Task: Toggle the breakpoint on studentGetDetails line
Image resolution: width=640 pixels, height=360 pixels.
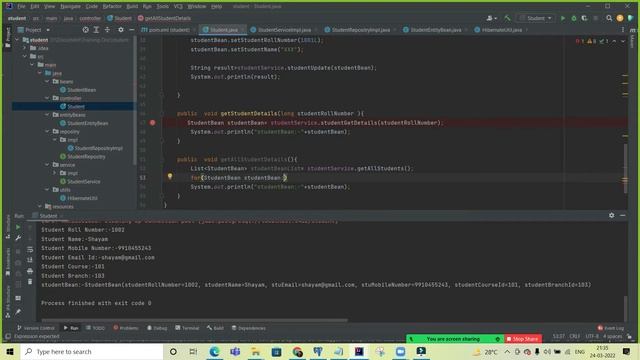Action: 152,122
